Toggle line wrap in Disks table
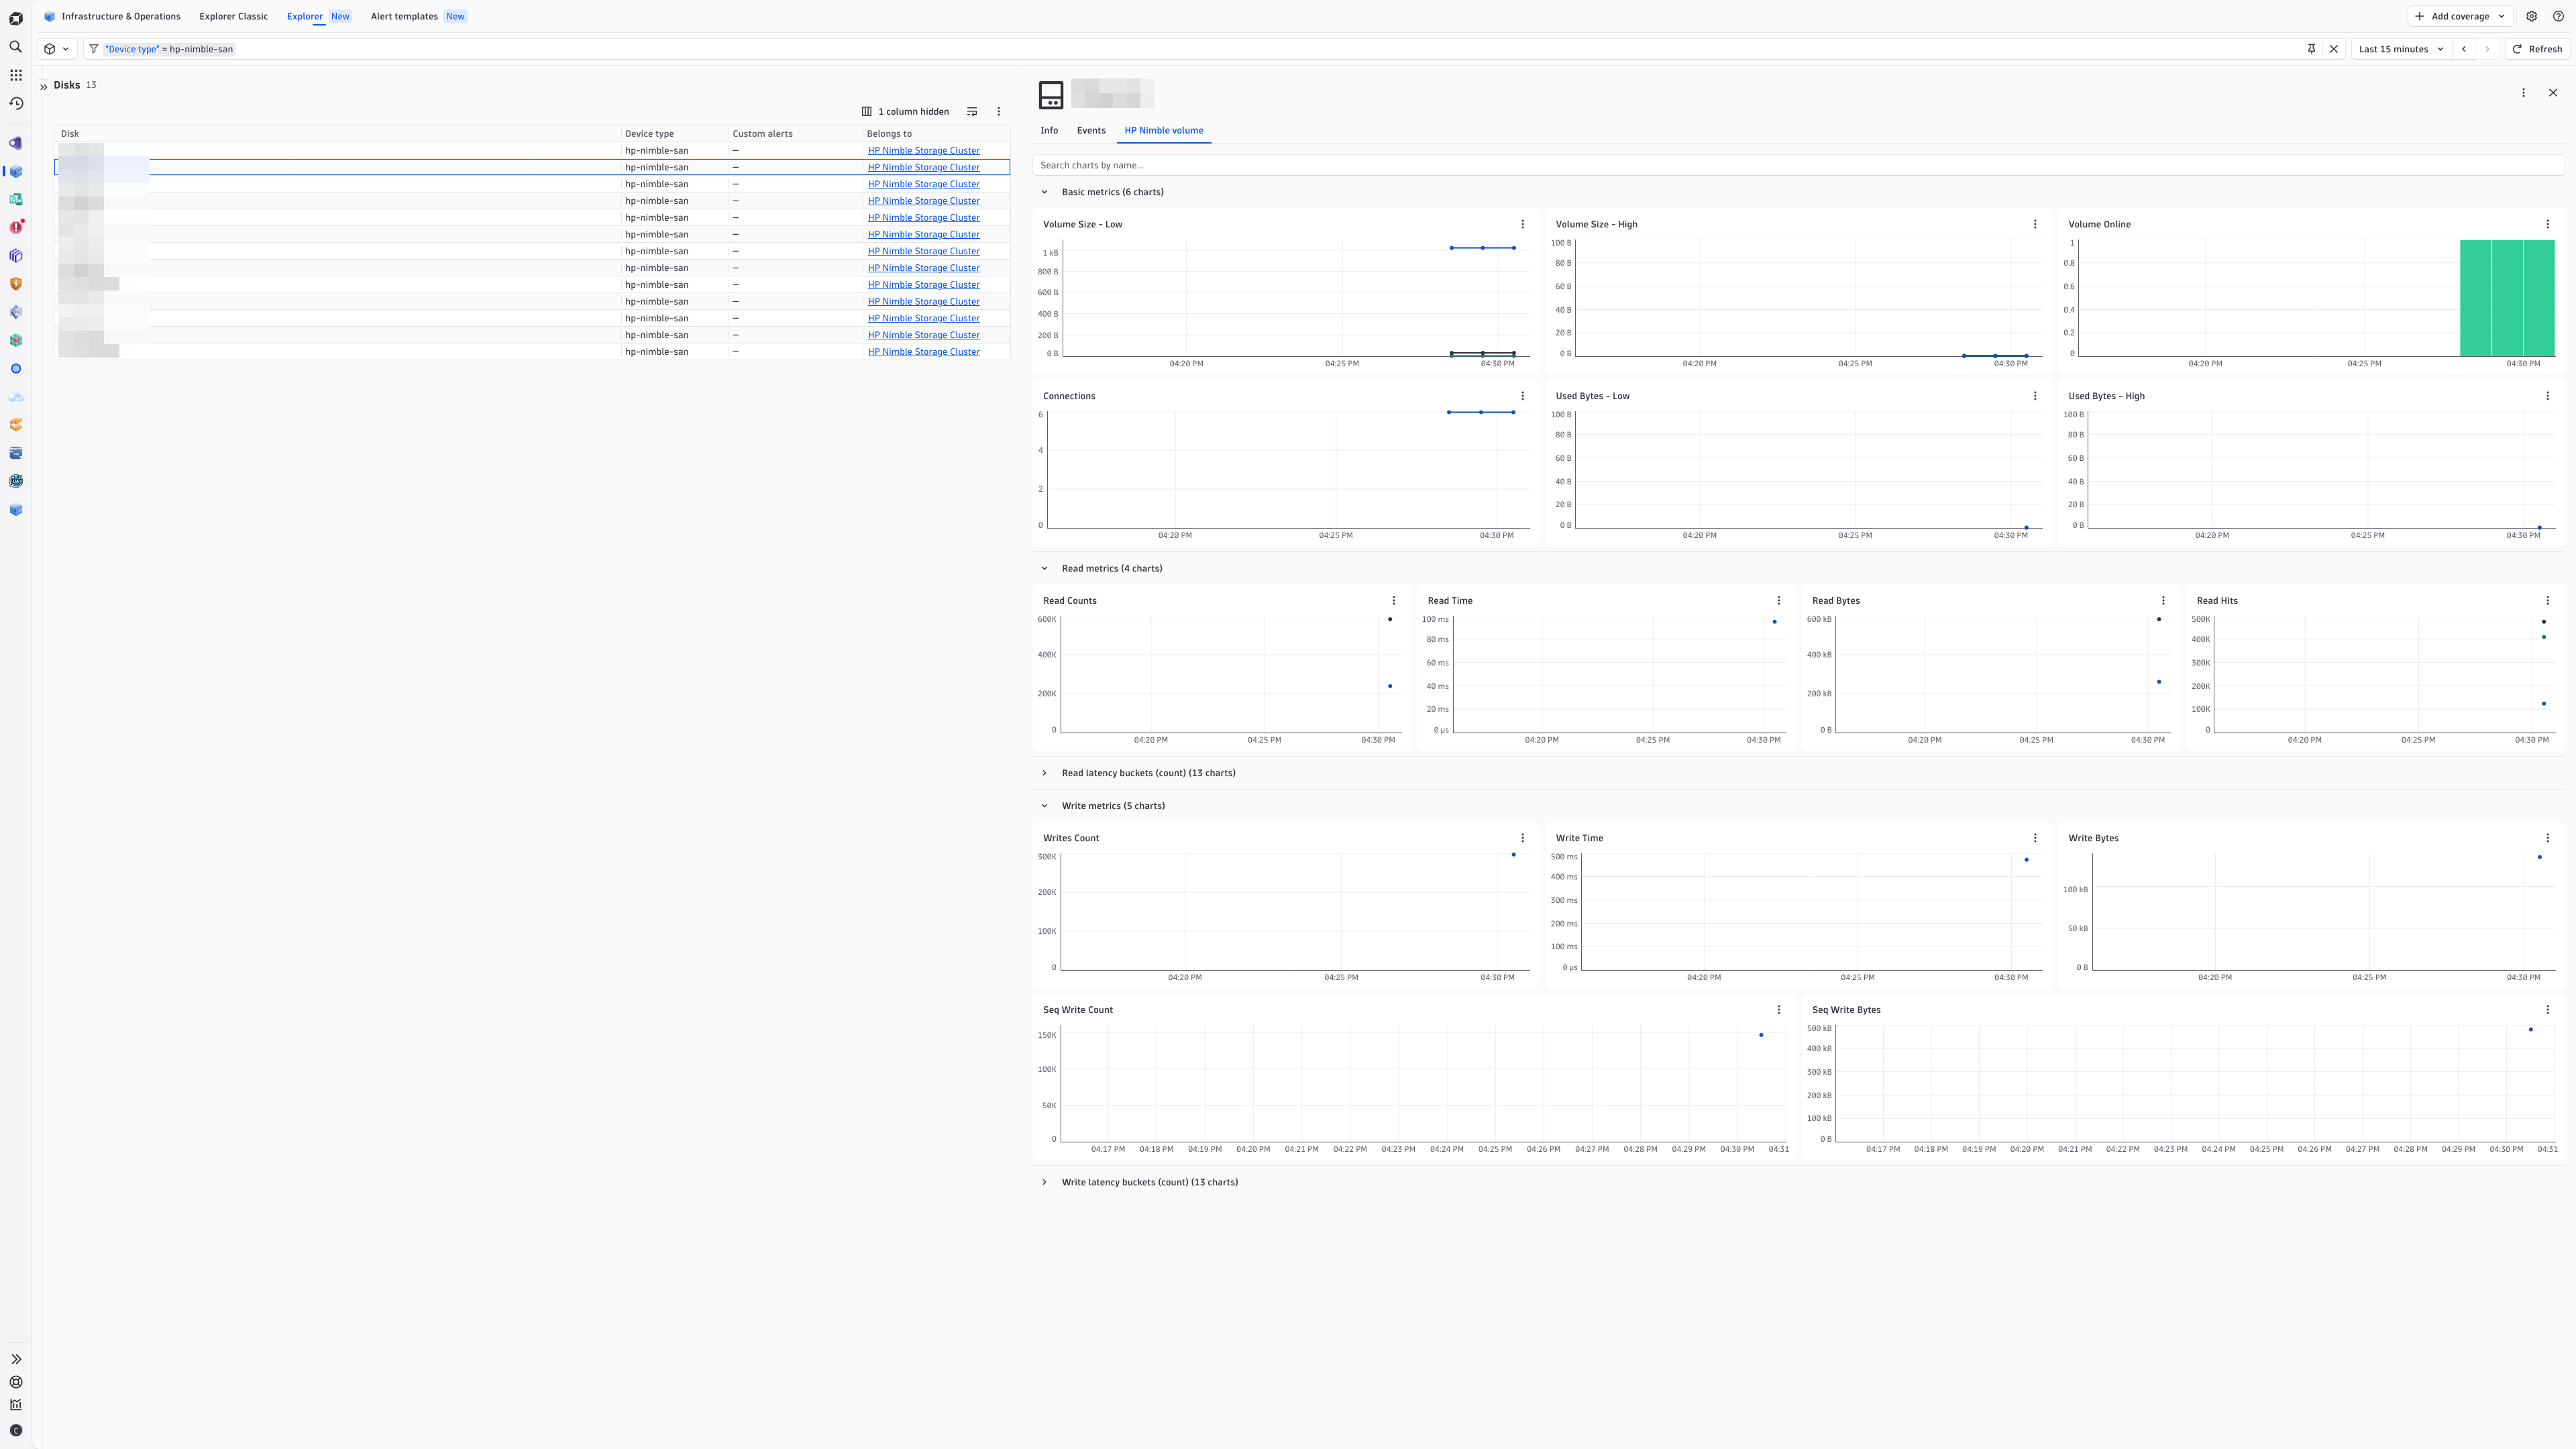Screen dimensions: 2576x1449 [972, 112]
